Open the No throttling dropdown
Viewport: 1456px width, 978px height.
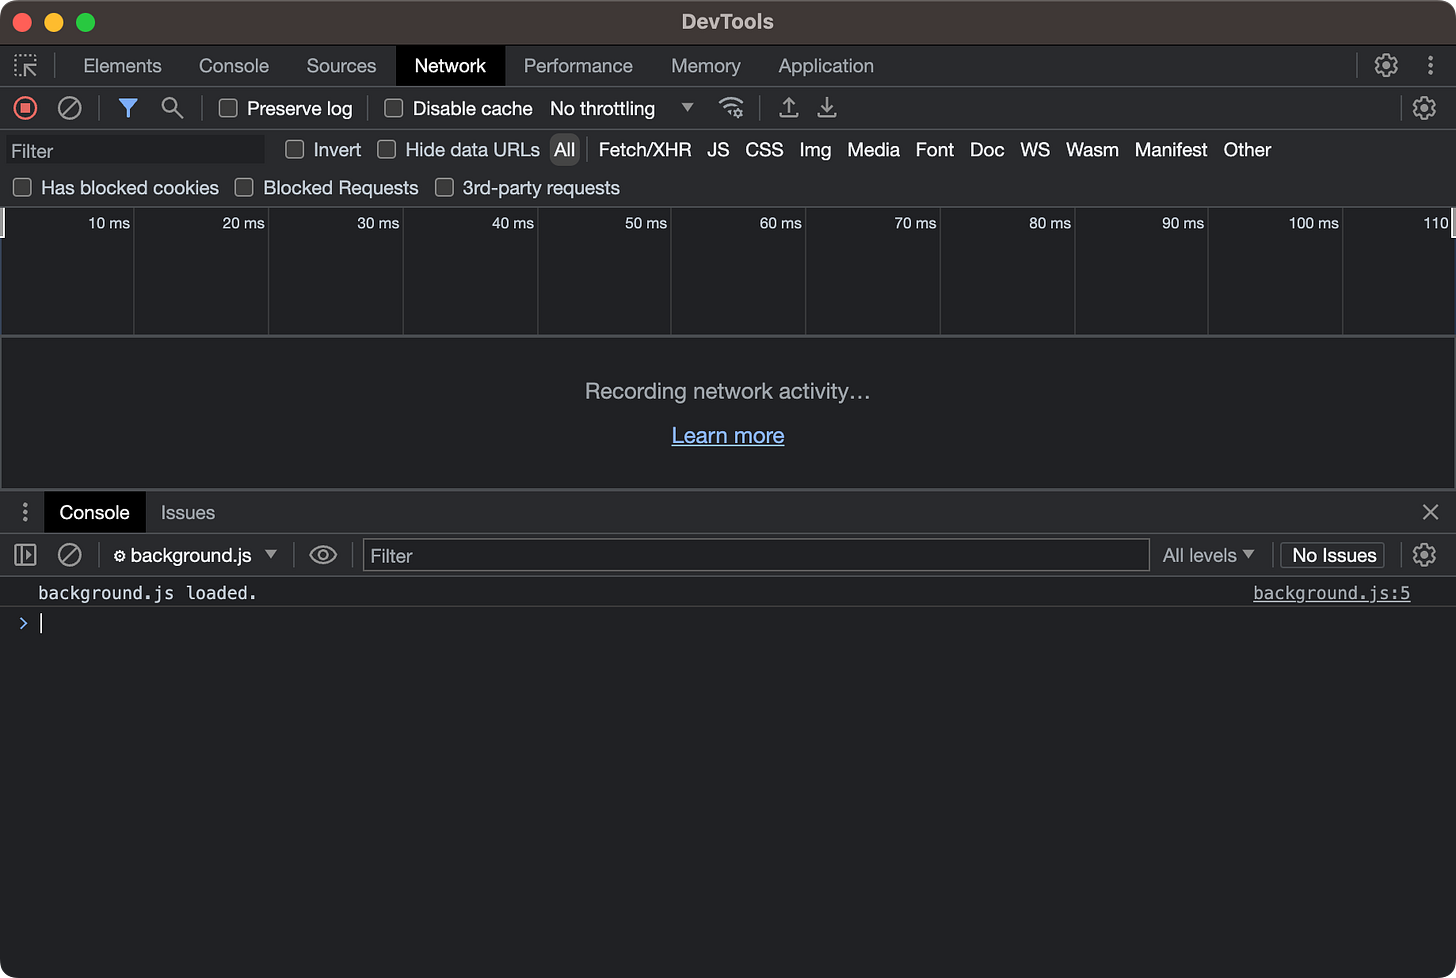pyautogui.click(x=621, y=108)
